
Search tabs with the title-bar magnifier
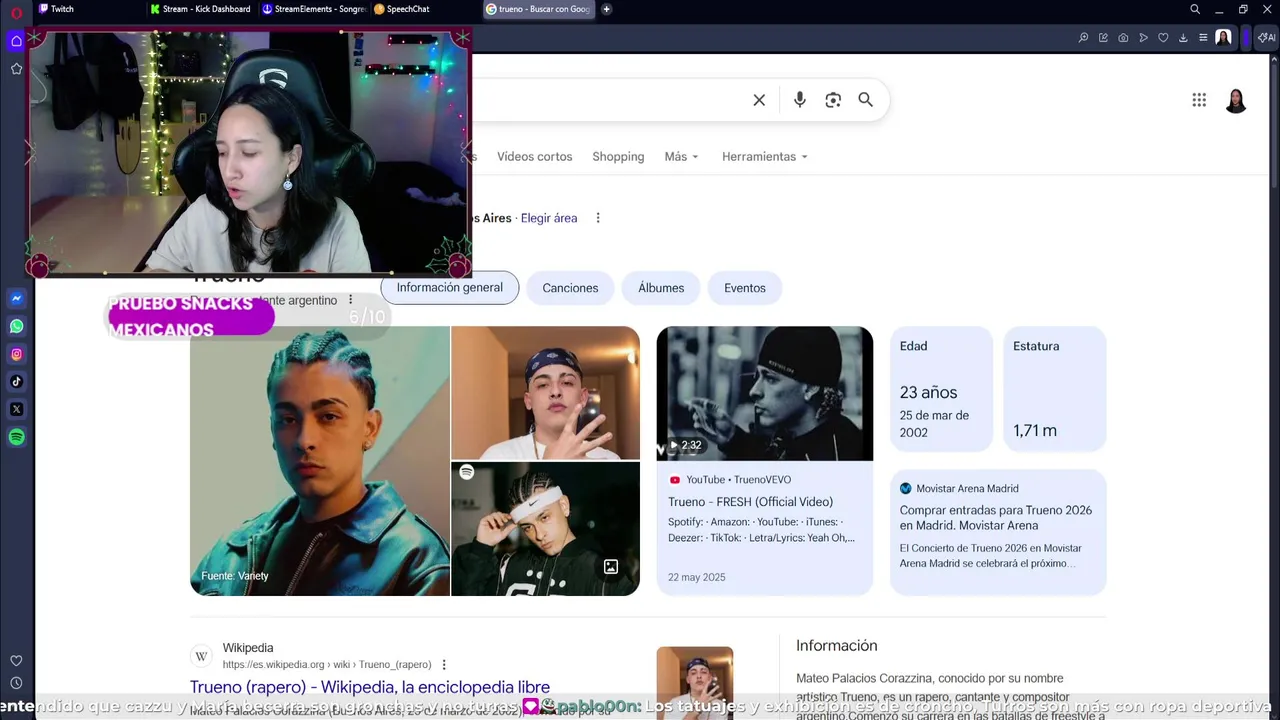click(x=1195, y=9)
